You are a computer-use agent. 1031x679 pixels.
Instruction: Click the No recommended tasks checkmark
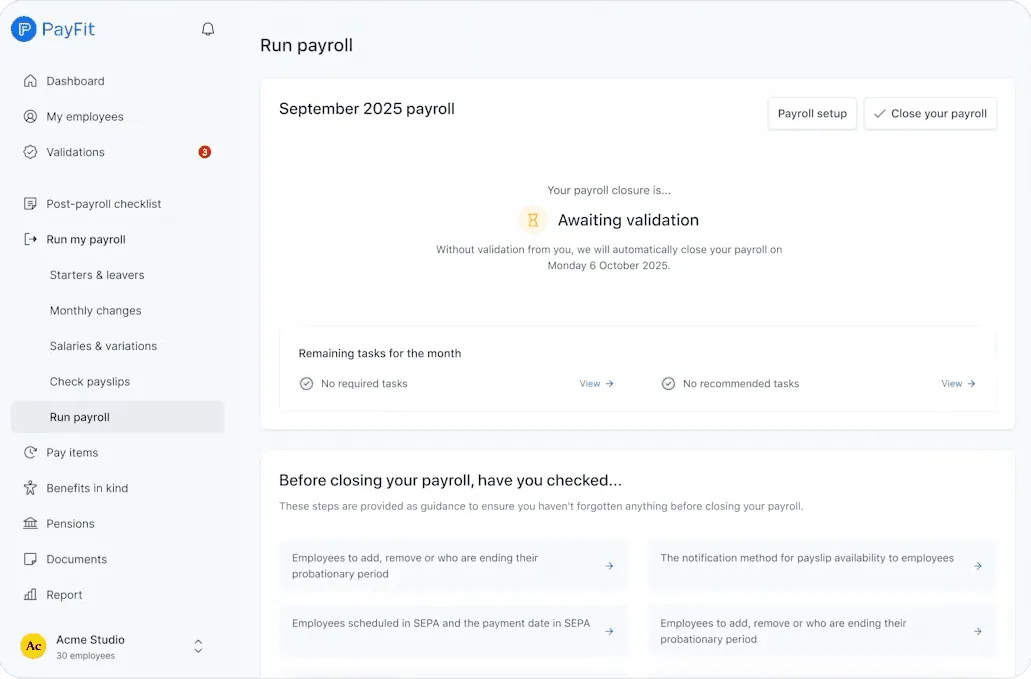point(667,383)
